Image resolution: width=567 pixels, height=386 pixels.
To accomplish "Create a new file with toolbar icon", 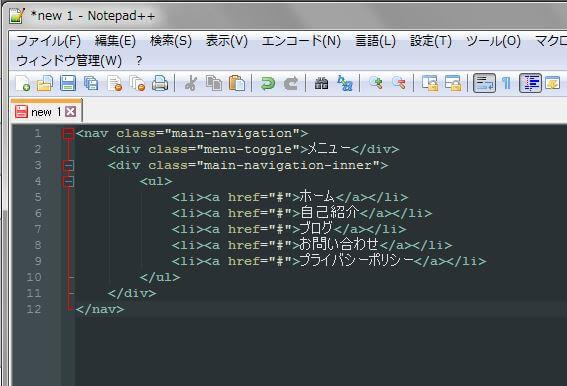I will coord(22,83).
